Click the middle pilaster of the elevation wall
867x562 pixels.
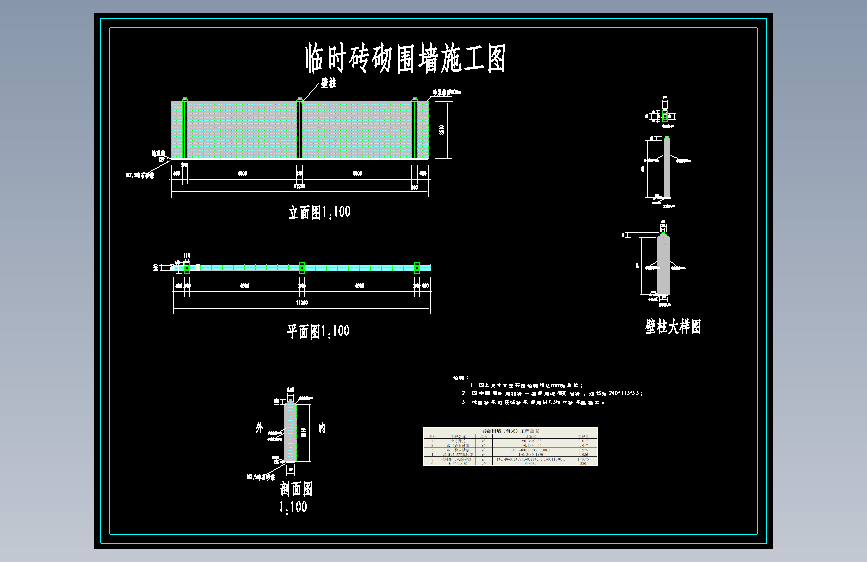point(300,128)
